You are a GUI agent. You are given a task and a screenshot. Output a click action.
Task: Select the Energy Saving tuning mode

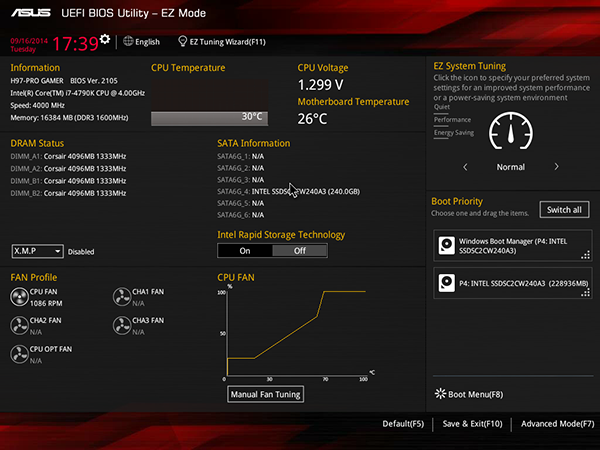(454, 133)
